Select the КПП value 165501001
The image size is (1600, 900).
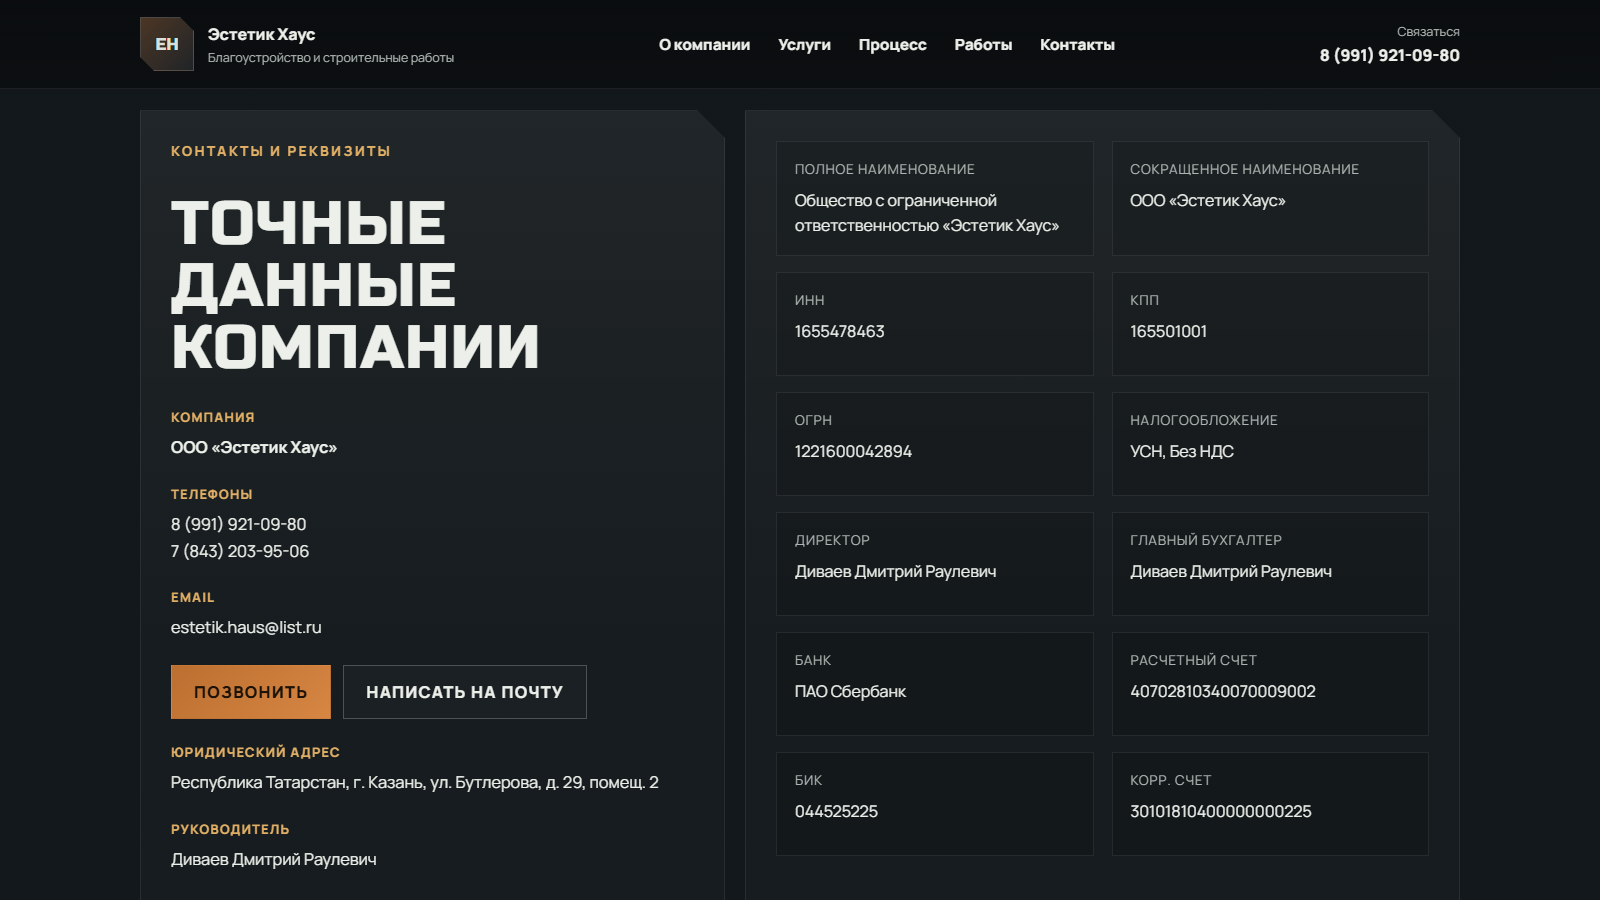[x=1168, y=331]
